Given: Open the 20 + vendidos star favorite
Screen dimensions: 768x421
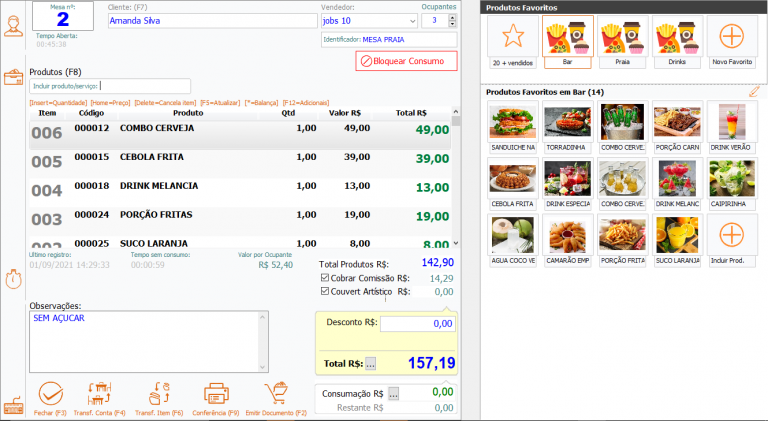Looking at the screenshot, I should click(x=512, y=38).
